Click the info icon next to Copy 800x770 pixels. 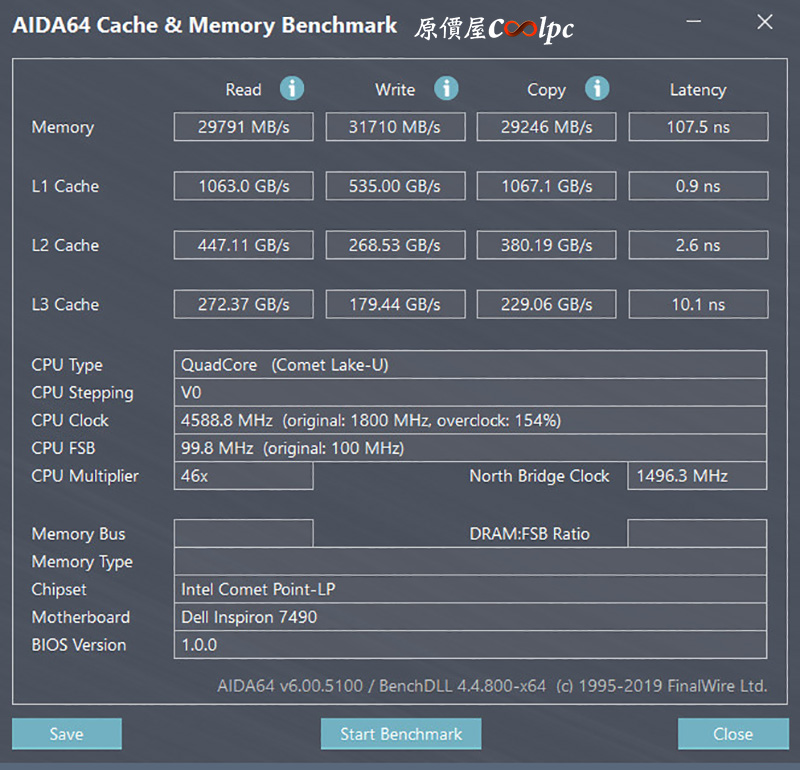597,89
